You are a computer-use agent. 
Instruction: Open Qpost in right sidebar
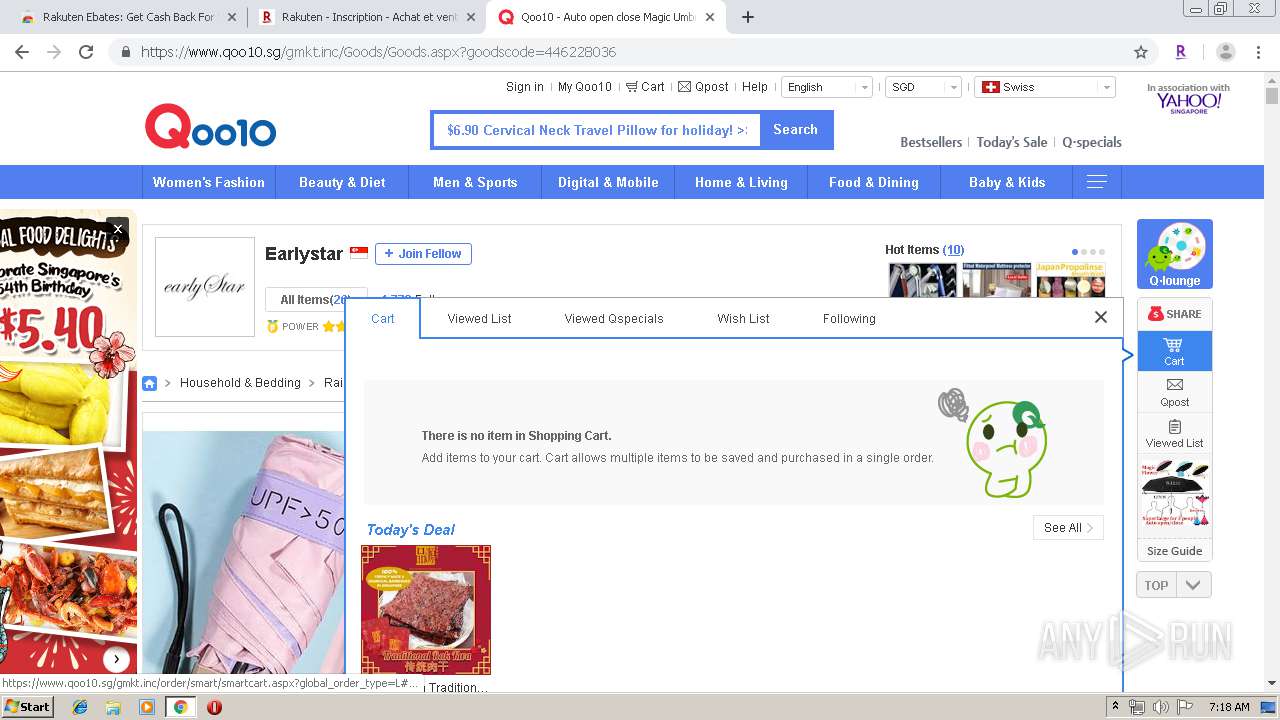1175,392
